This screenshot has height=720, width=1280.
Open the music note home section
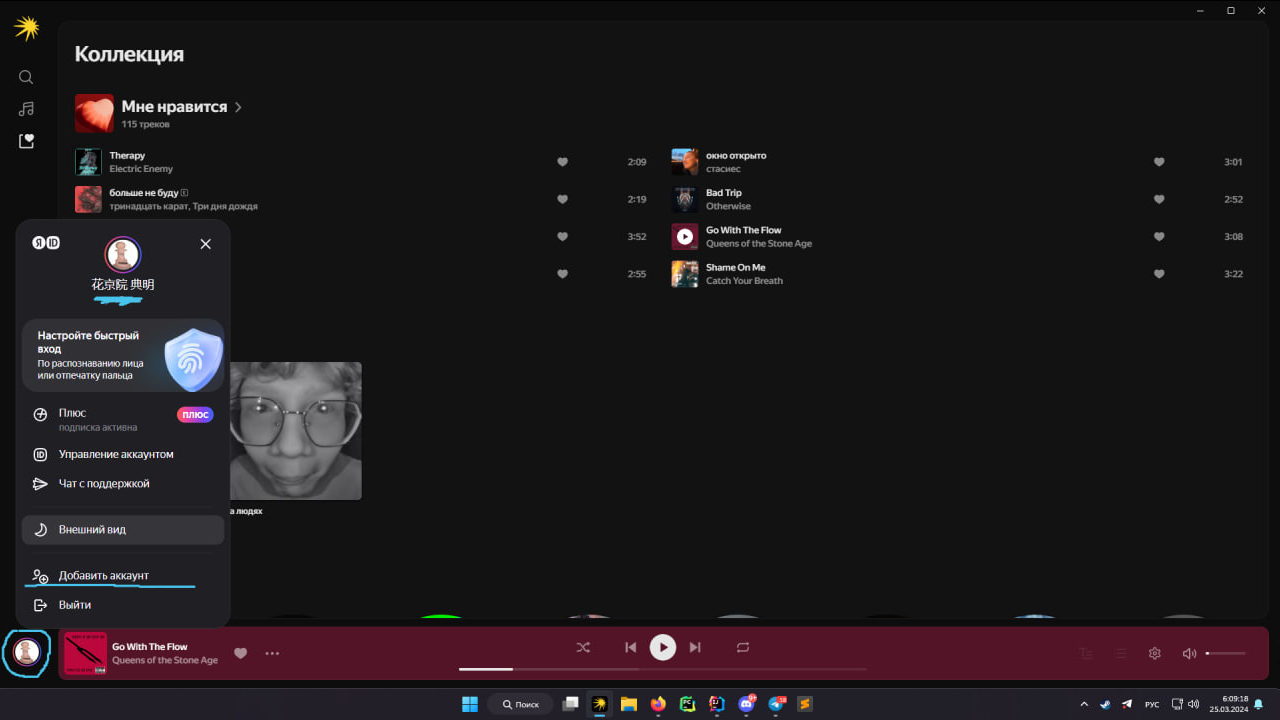coord(26,109)
